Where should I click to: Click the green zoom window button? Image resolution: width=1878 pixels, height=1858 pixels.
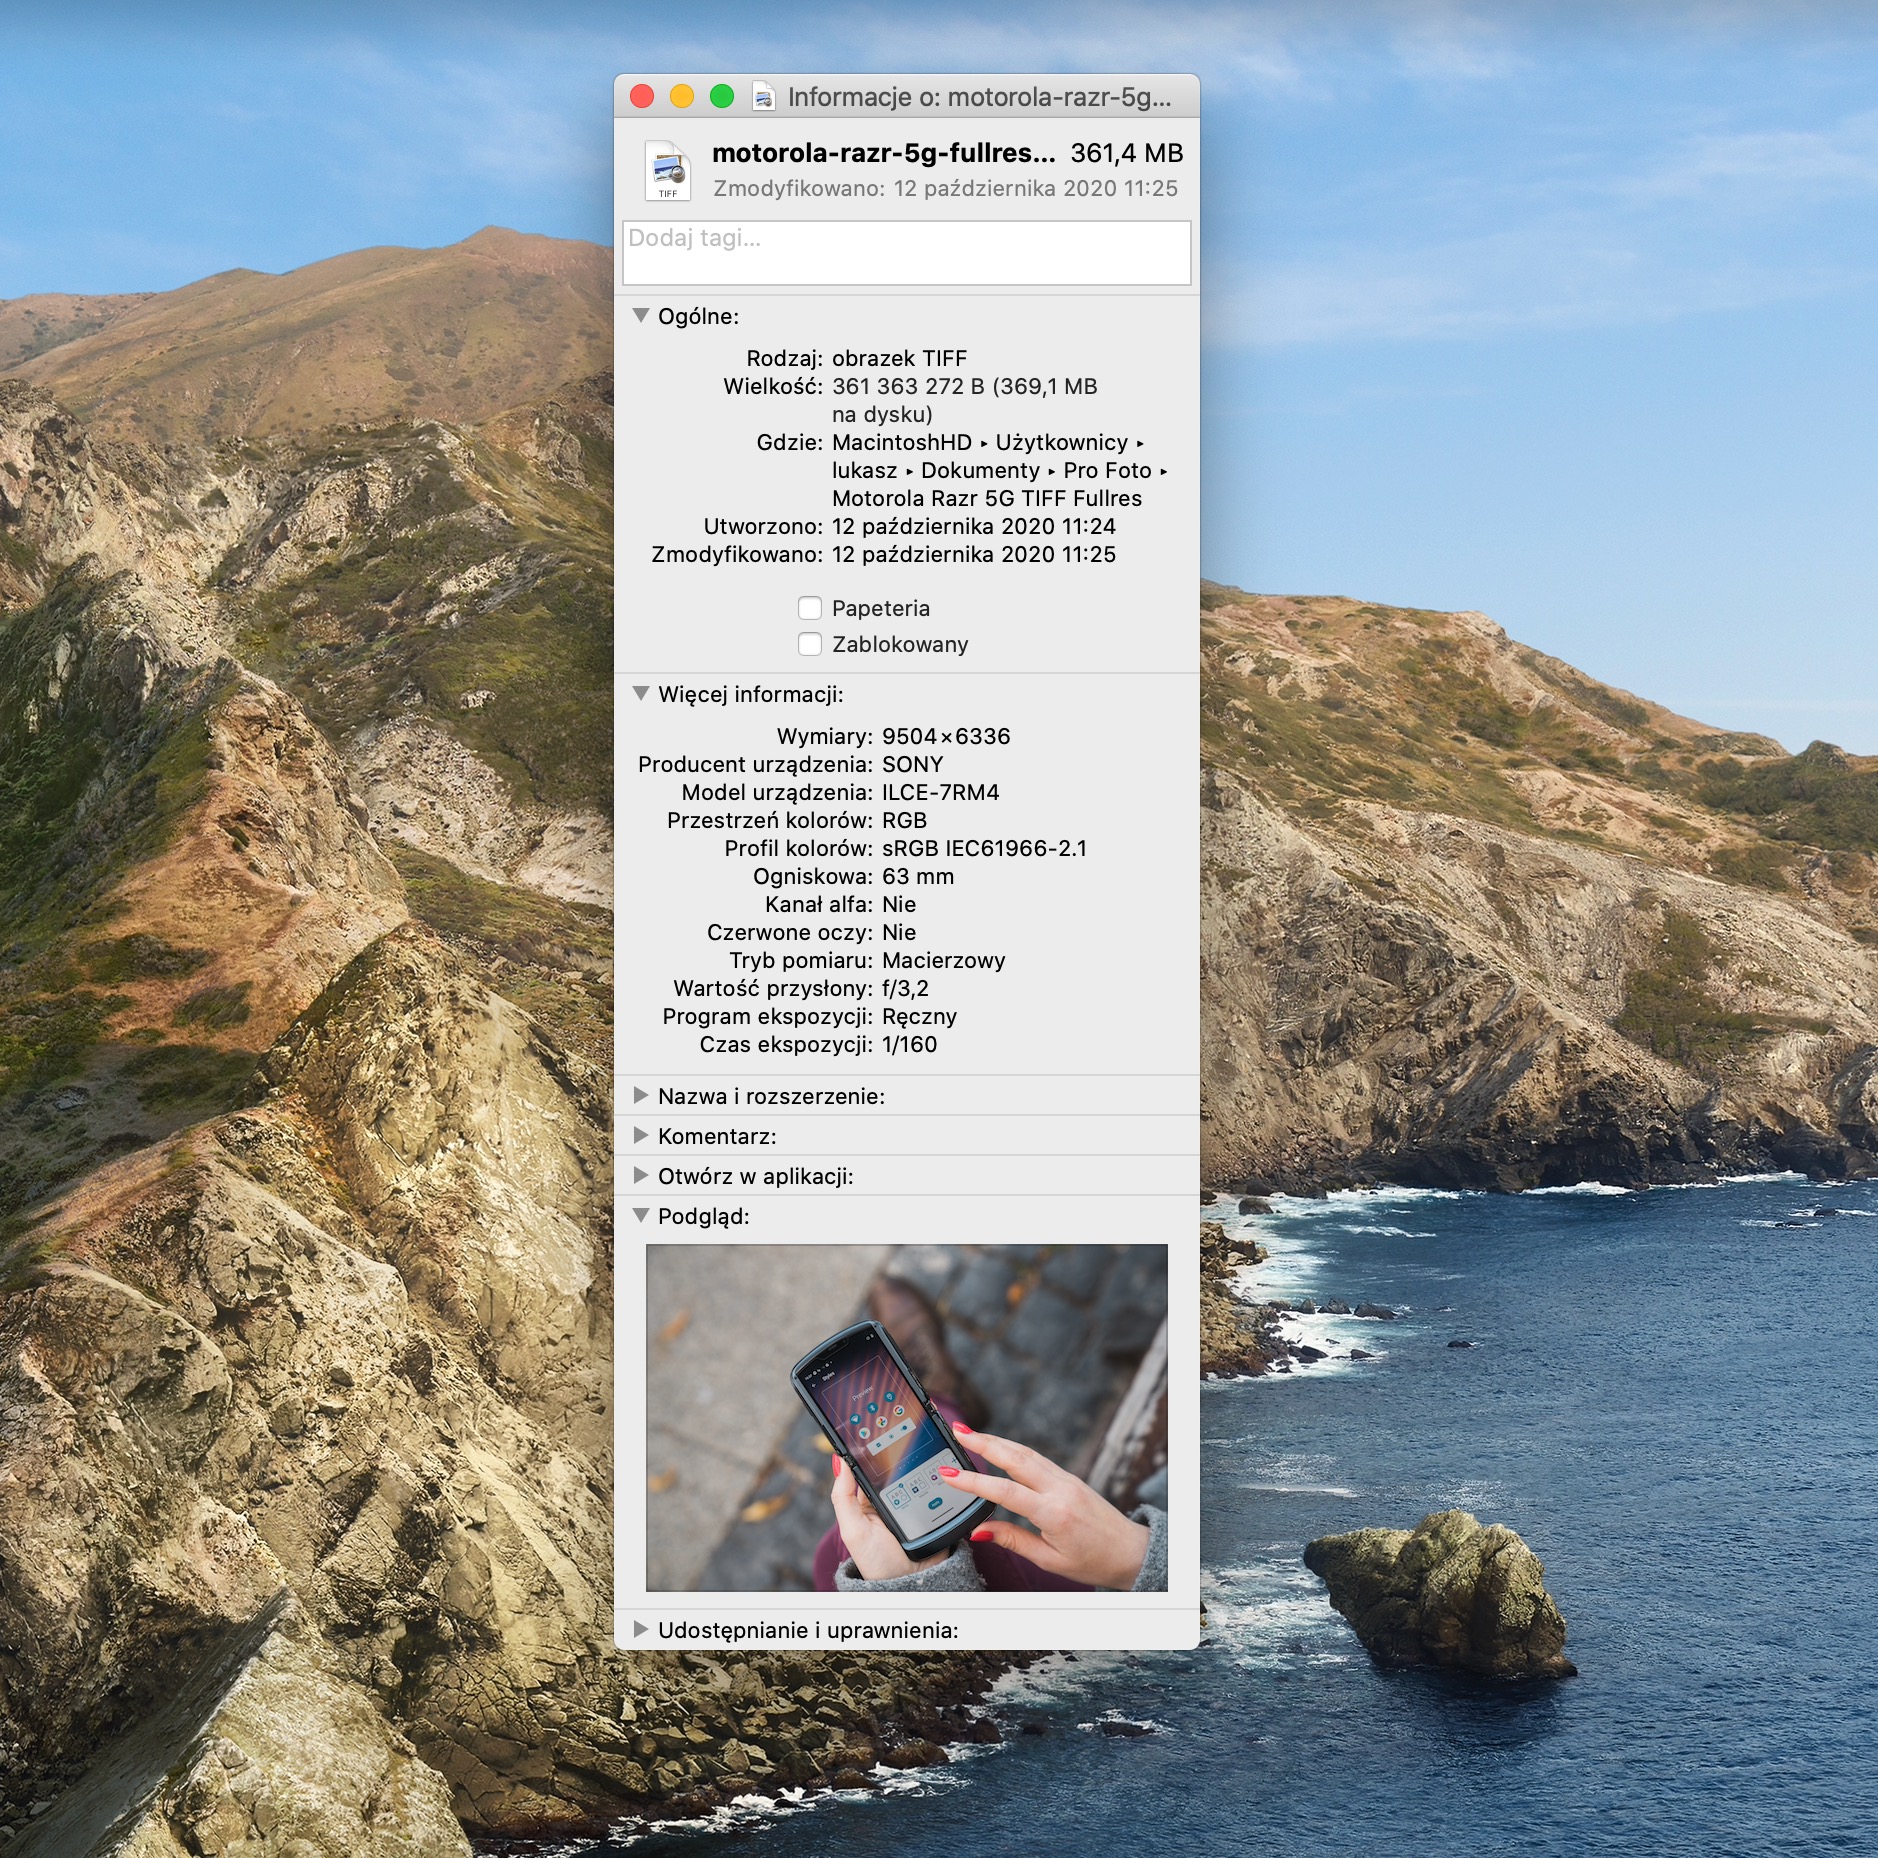[722, 97]
